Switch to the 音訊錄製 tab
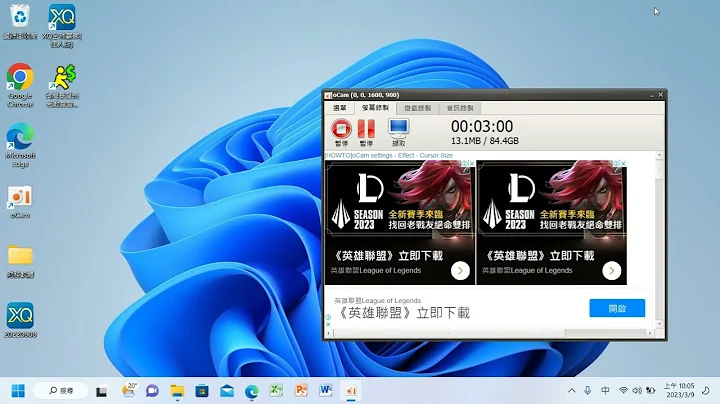Image resolution: width=720 pixels, height=404 pixels. [x=460, y=108]
